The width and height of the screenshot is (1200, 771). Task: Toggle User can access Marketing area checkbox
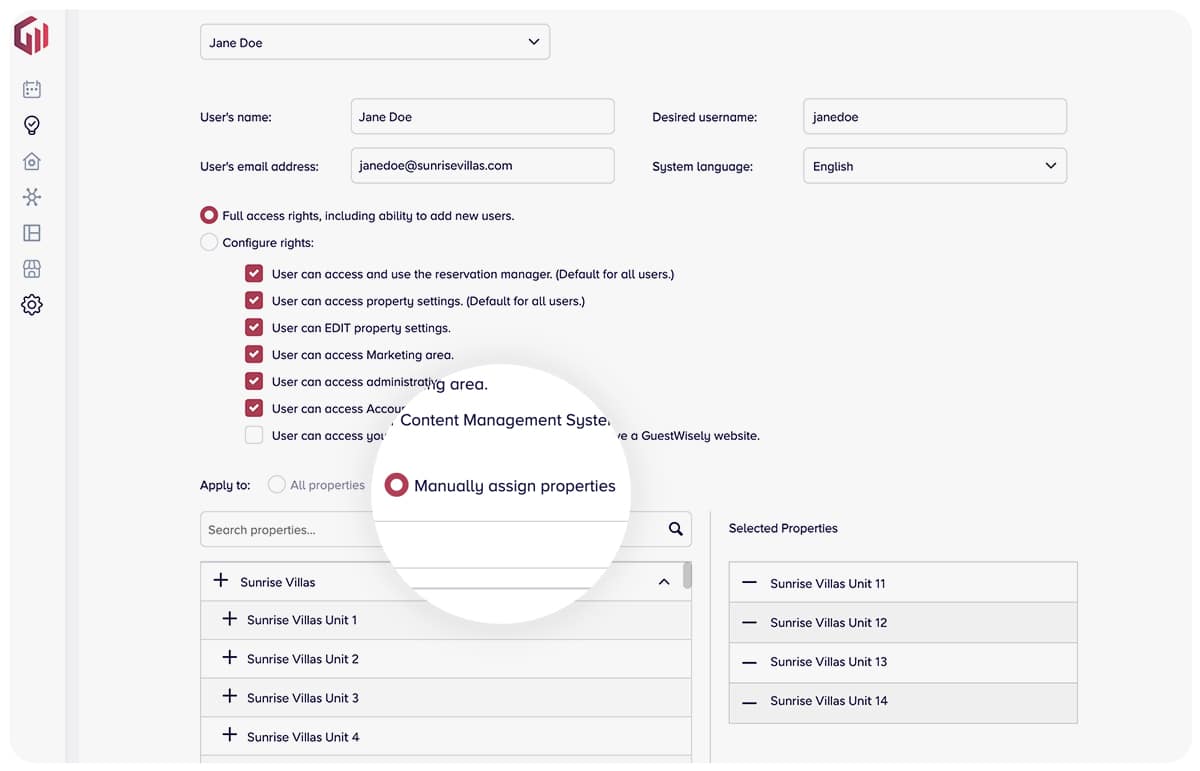[x=254, y=354]
